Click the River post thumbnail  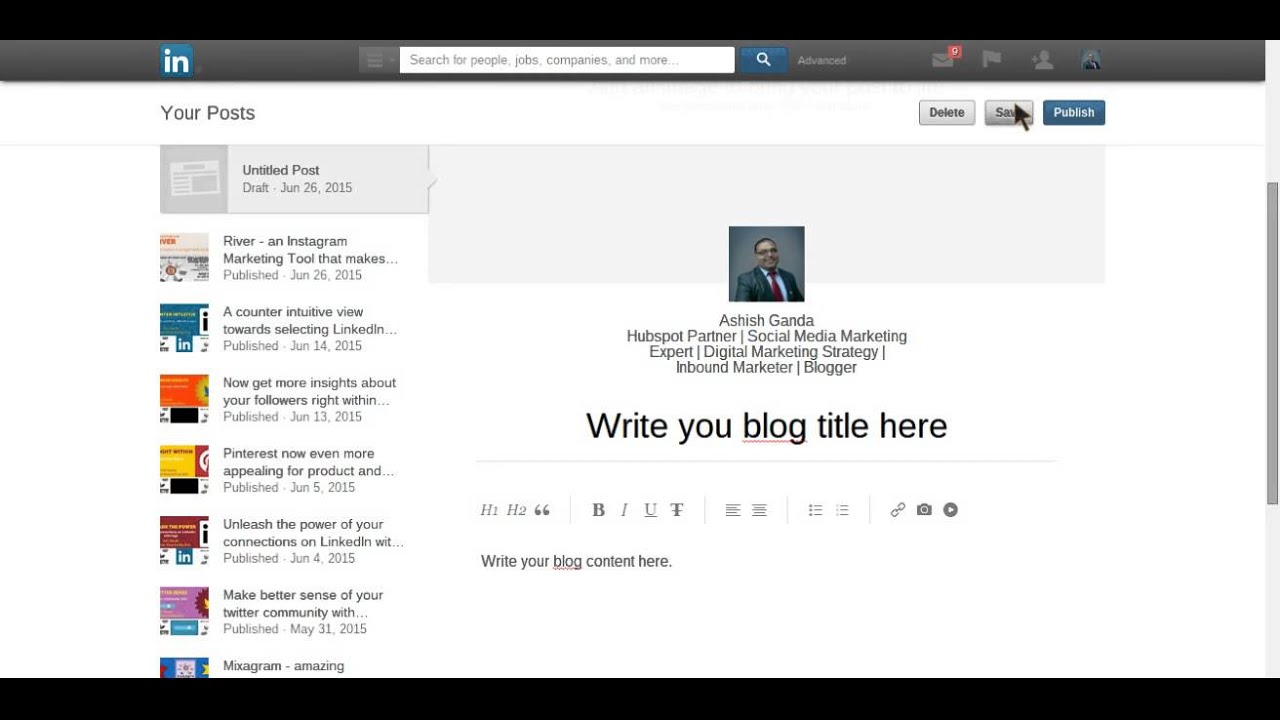[x=184, y=257]
